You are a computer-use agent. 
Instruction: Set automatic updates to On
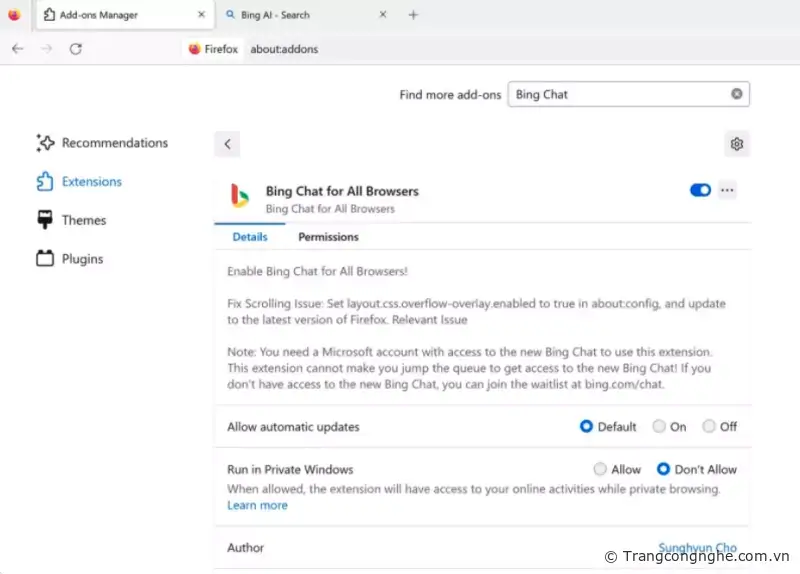(x=660, y=426)
